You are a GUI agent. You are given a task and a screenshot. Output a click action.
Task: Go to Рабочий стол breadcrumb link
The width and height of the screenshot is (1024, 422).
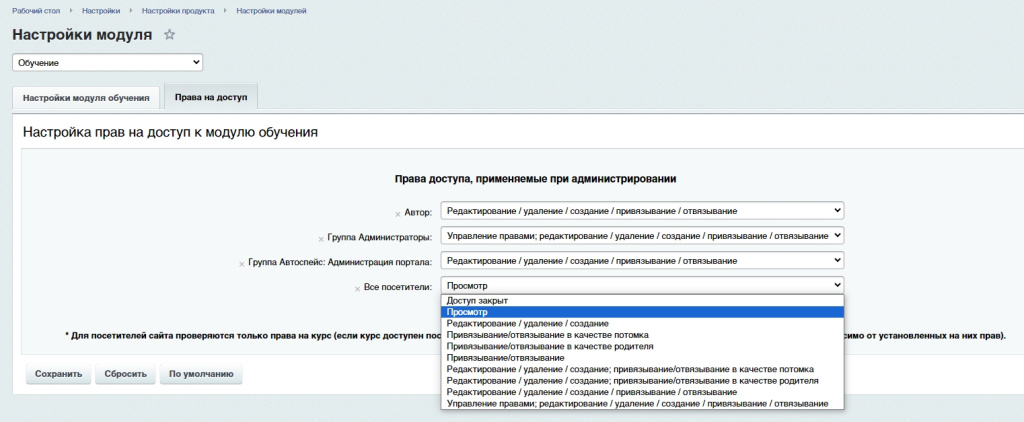pos(36,10)
